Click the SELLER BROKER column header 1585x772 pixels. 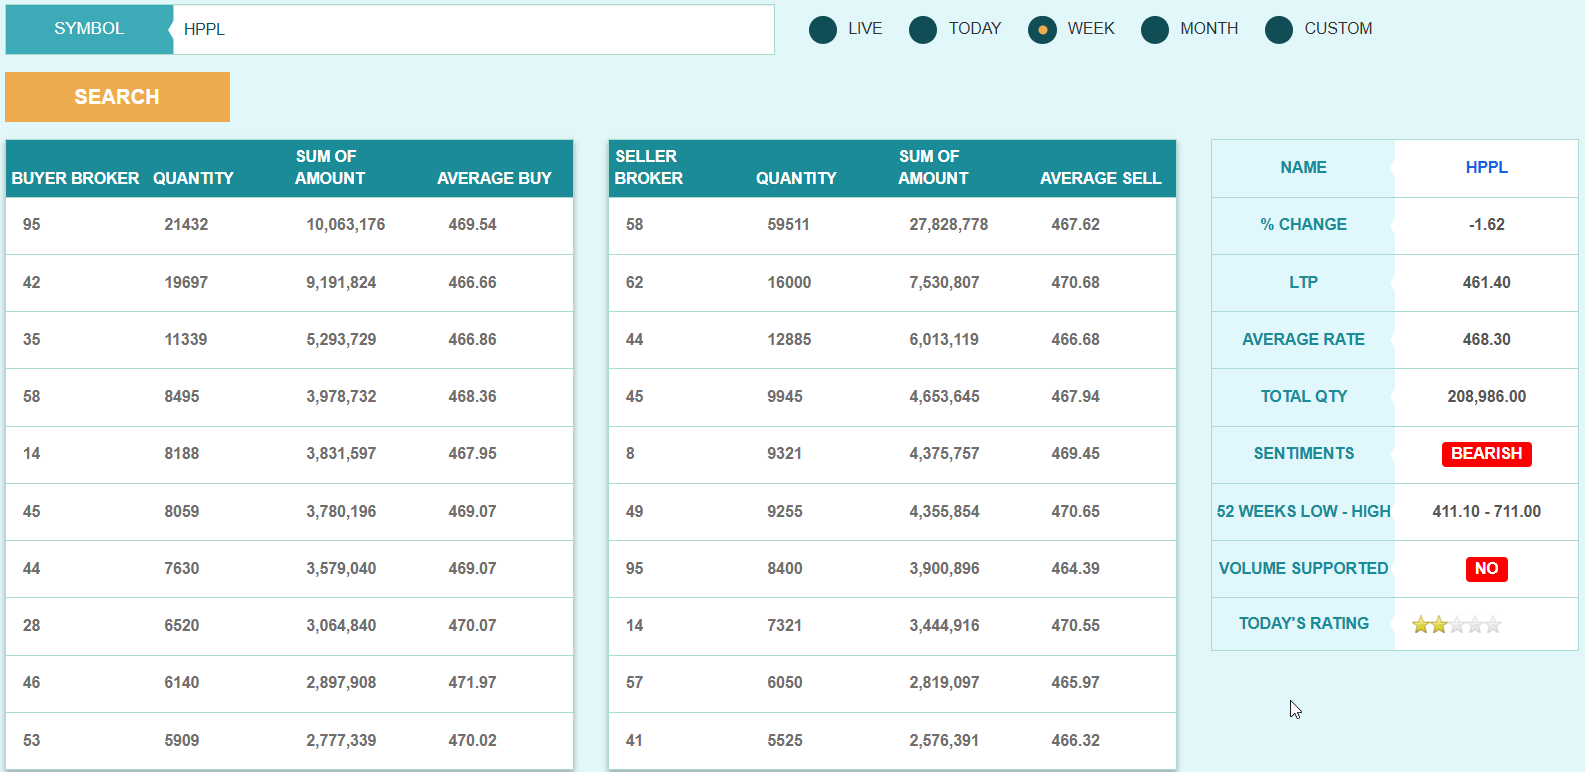pos(648,168)
